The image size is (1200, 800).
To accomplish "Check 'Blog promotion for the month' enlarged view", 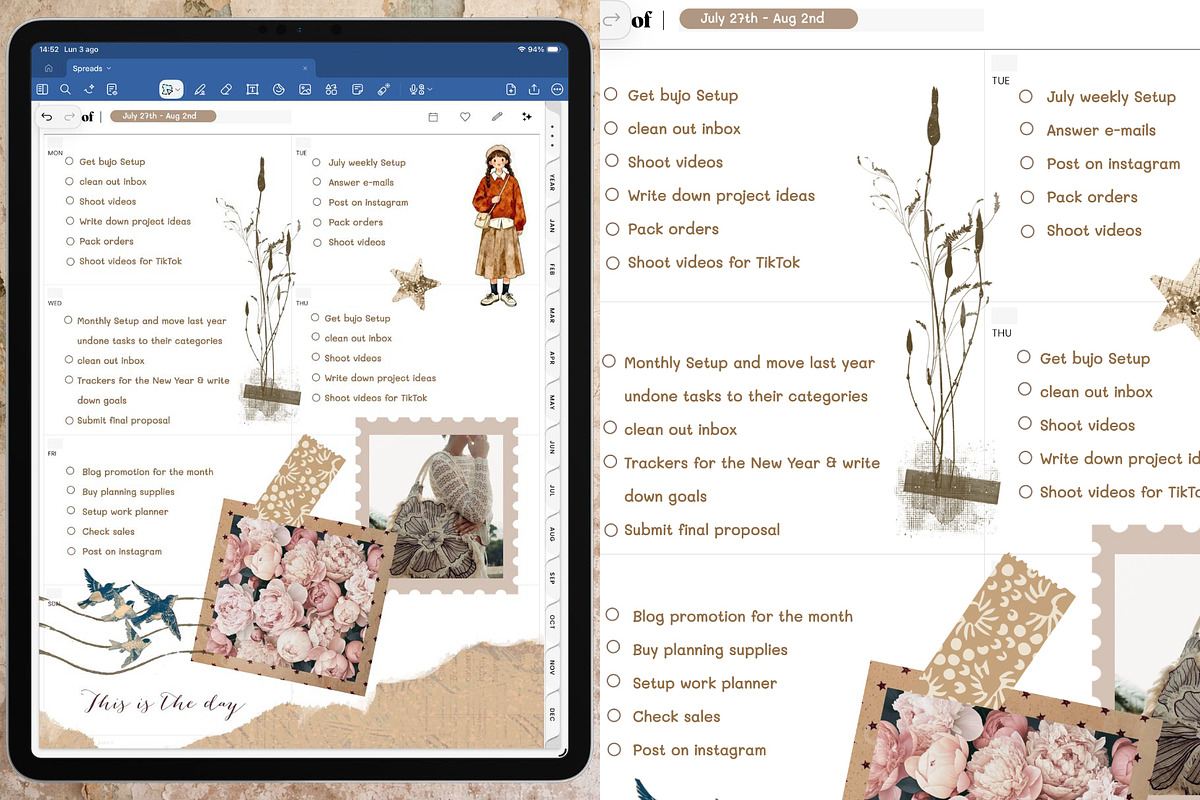I will [614, 615].
